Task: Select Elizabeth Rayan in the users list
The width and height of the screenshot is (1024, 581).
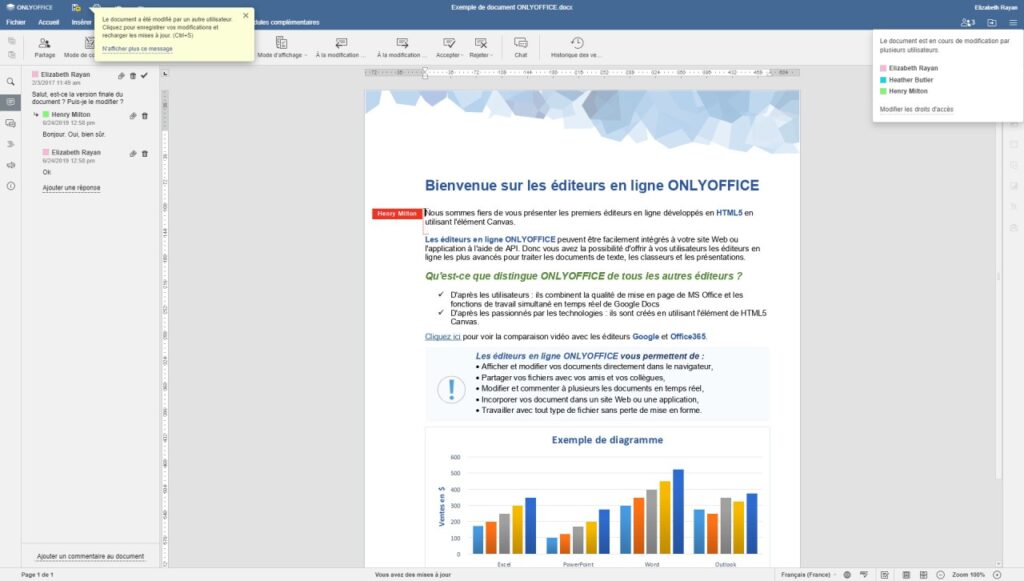Action: 909,68
